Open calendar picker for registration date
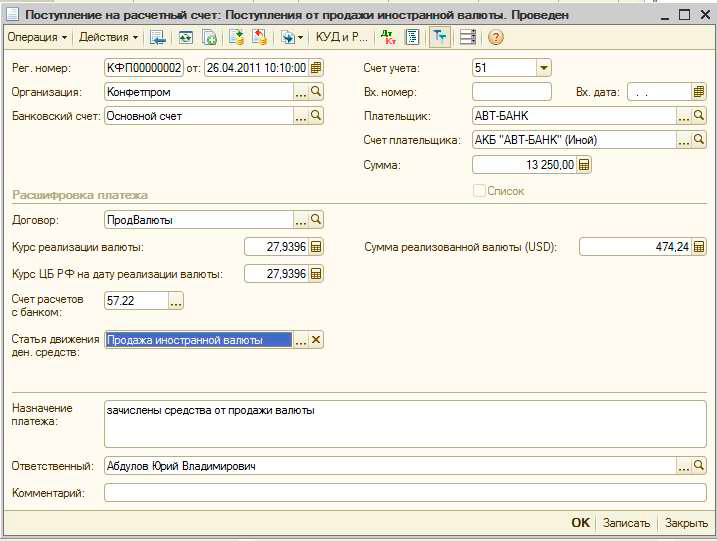 (x=316, y=68)
